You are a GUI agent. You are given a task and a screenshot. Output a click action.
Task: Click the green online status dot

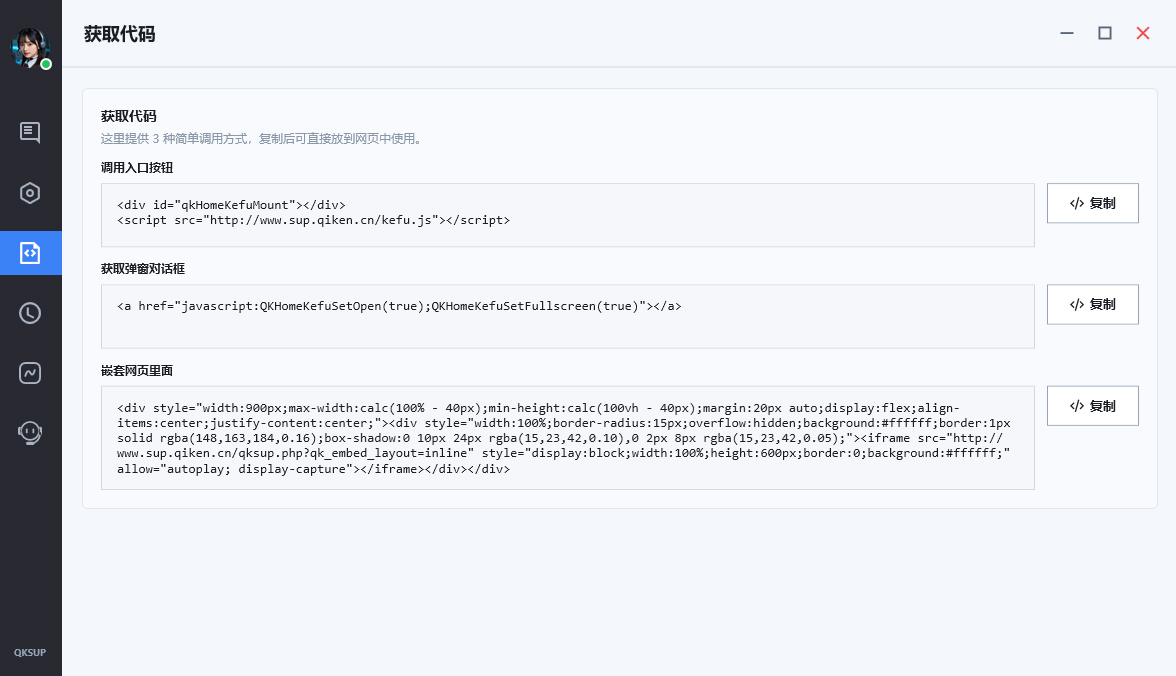point(46,65)
